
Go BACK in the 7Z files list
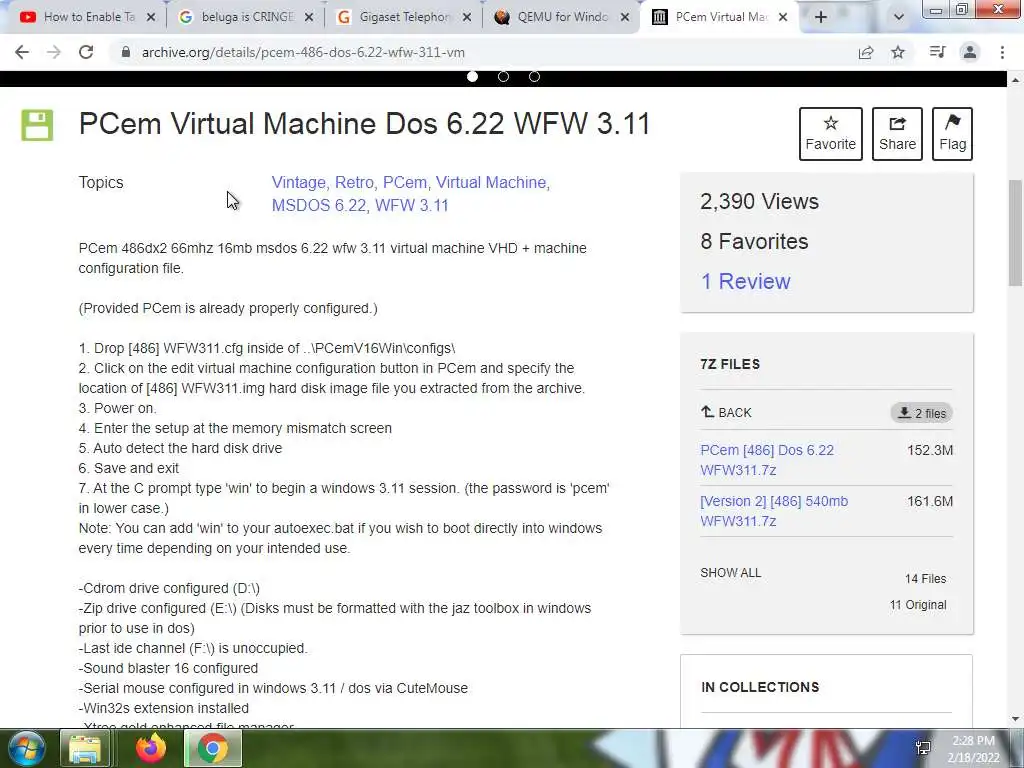[726, 413]
